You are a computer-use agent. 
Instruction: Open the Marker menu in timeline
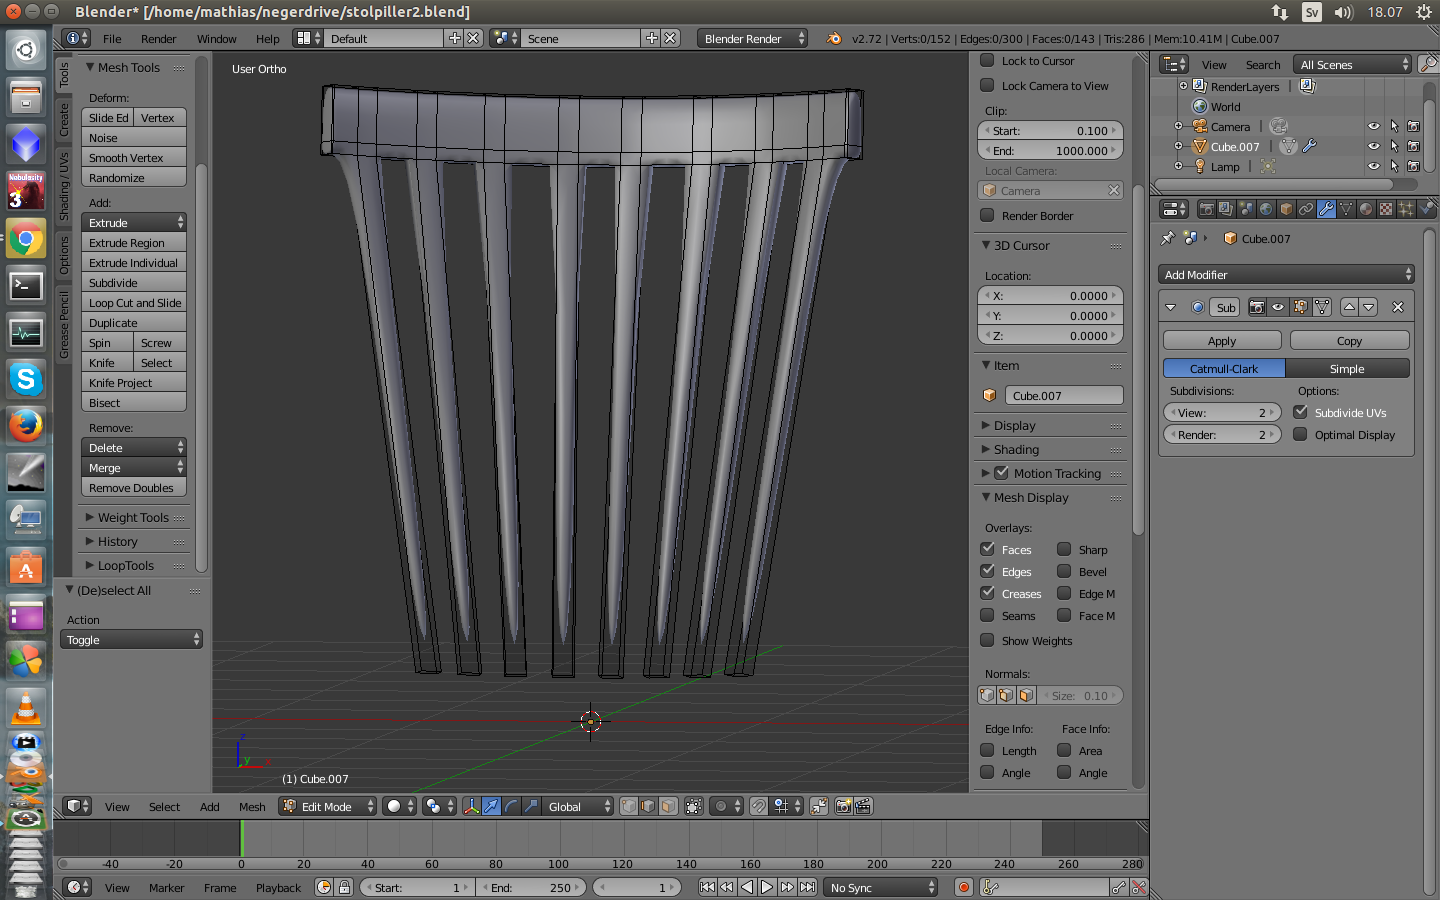click(166, 887)
